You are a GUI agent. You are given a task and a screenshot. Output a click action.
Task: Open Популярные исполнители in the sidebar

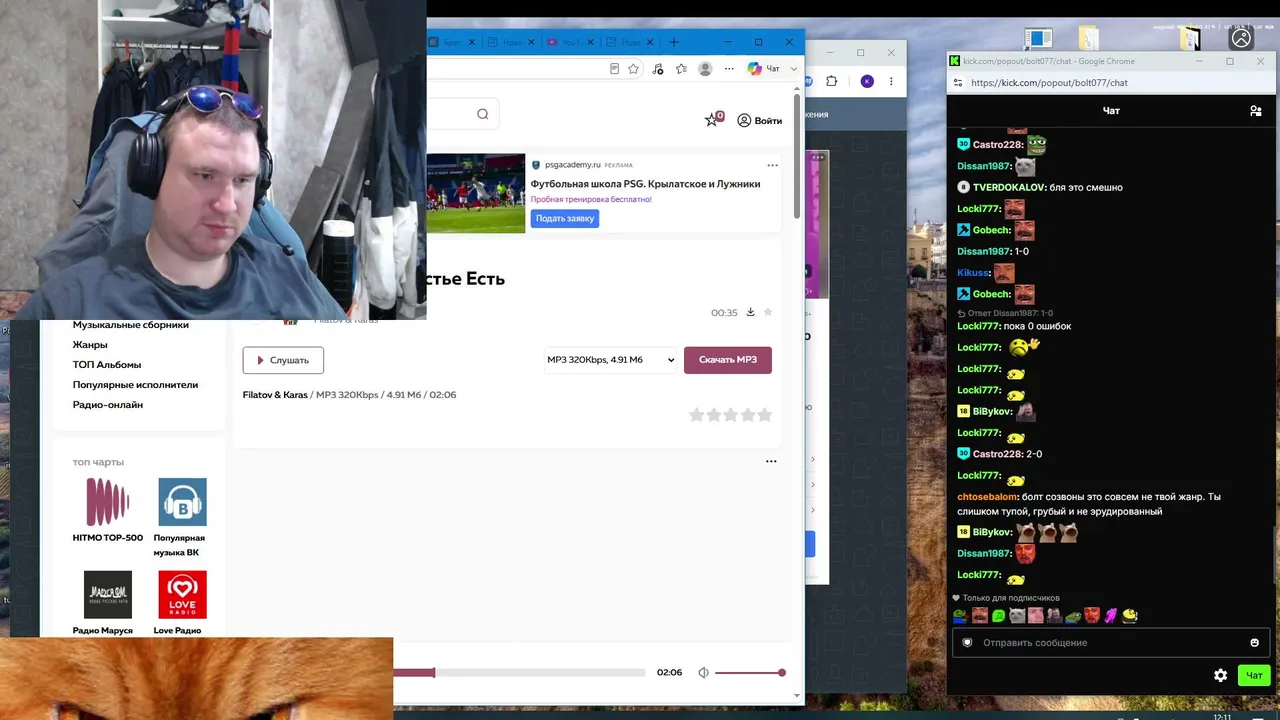point(135,385)
